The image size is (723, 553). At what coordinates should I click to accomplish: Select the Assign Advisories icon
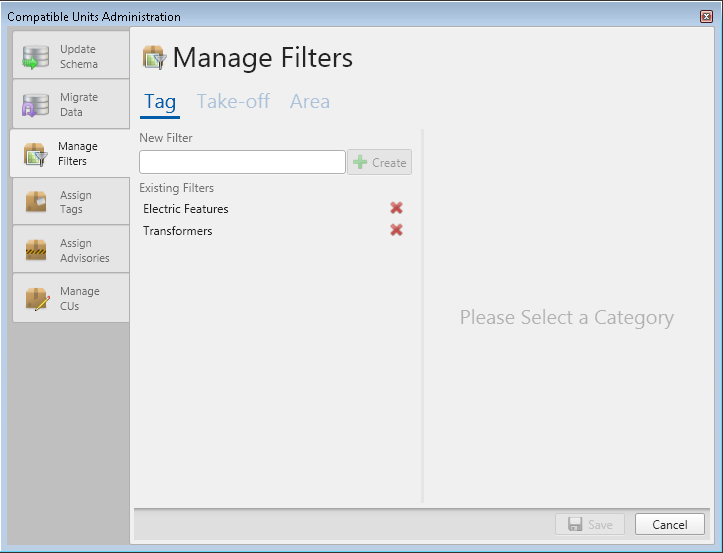[x=36, y=250]
